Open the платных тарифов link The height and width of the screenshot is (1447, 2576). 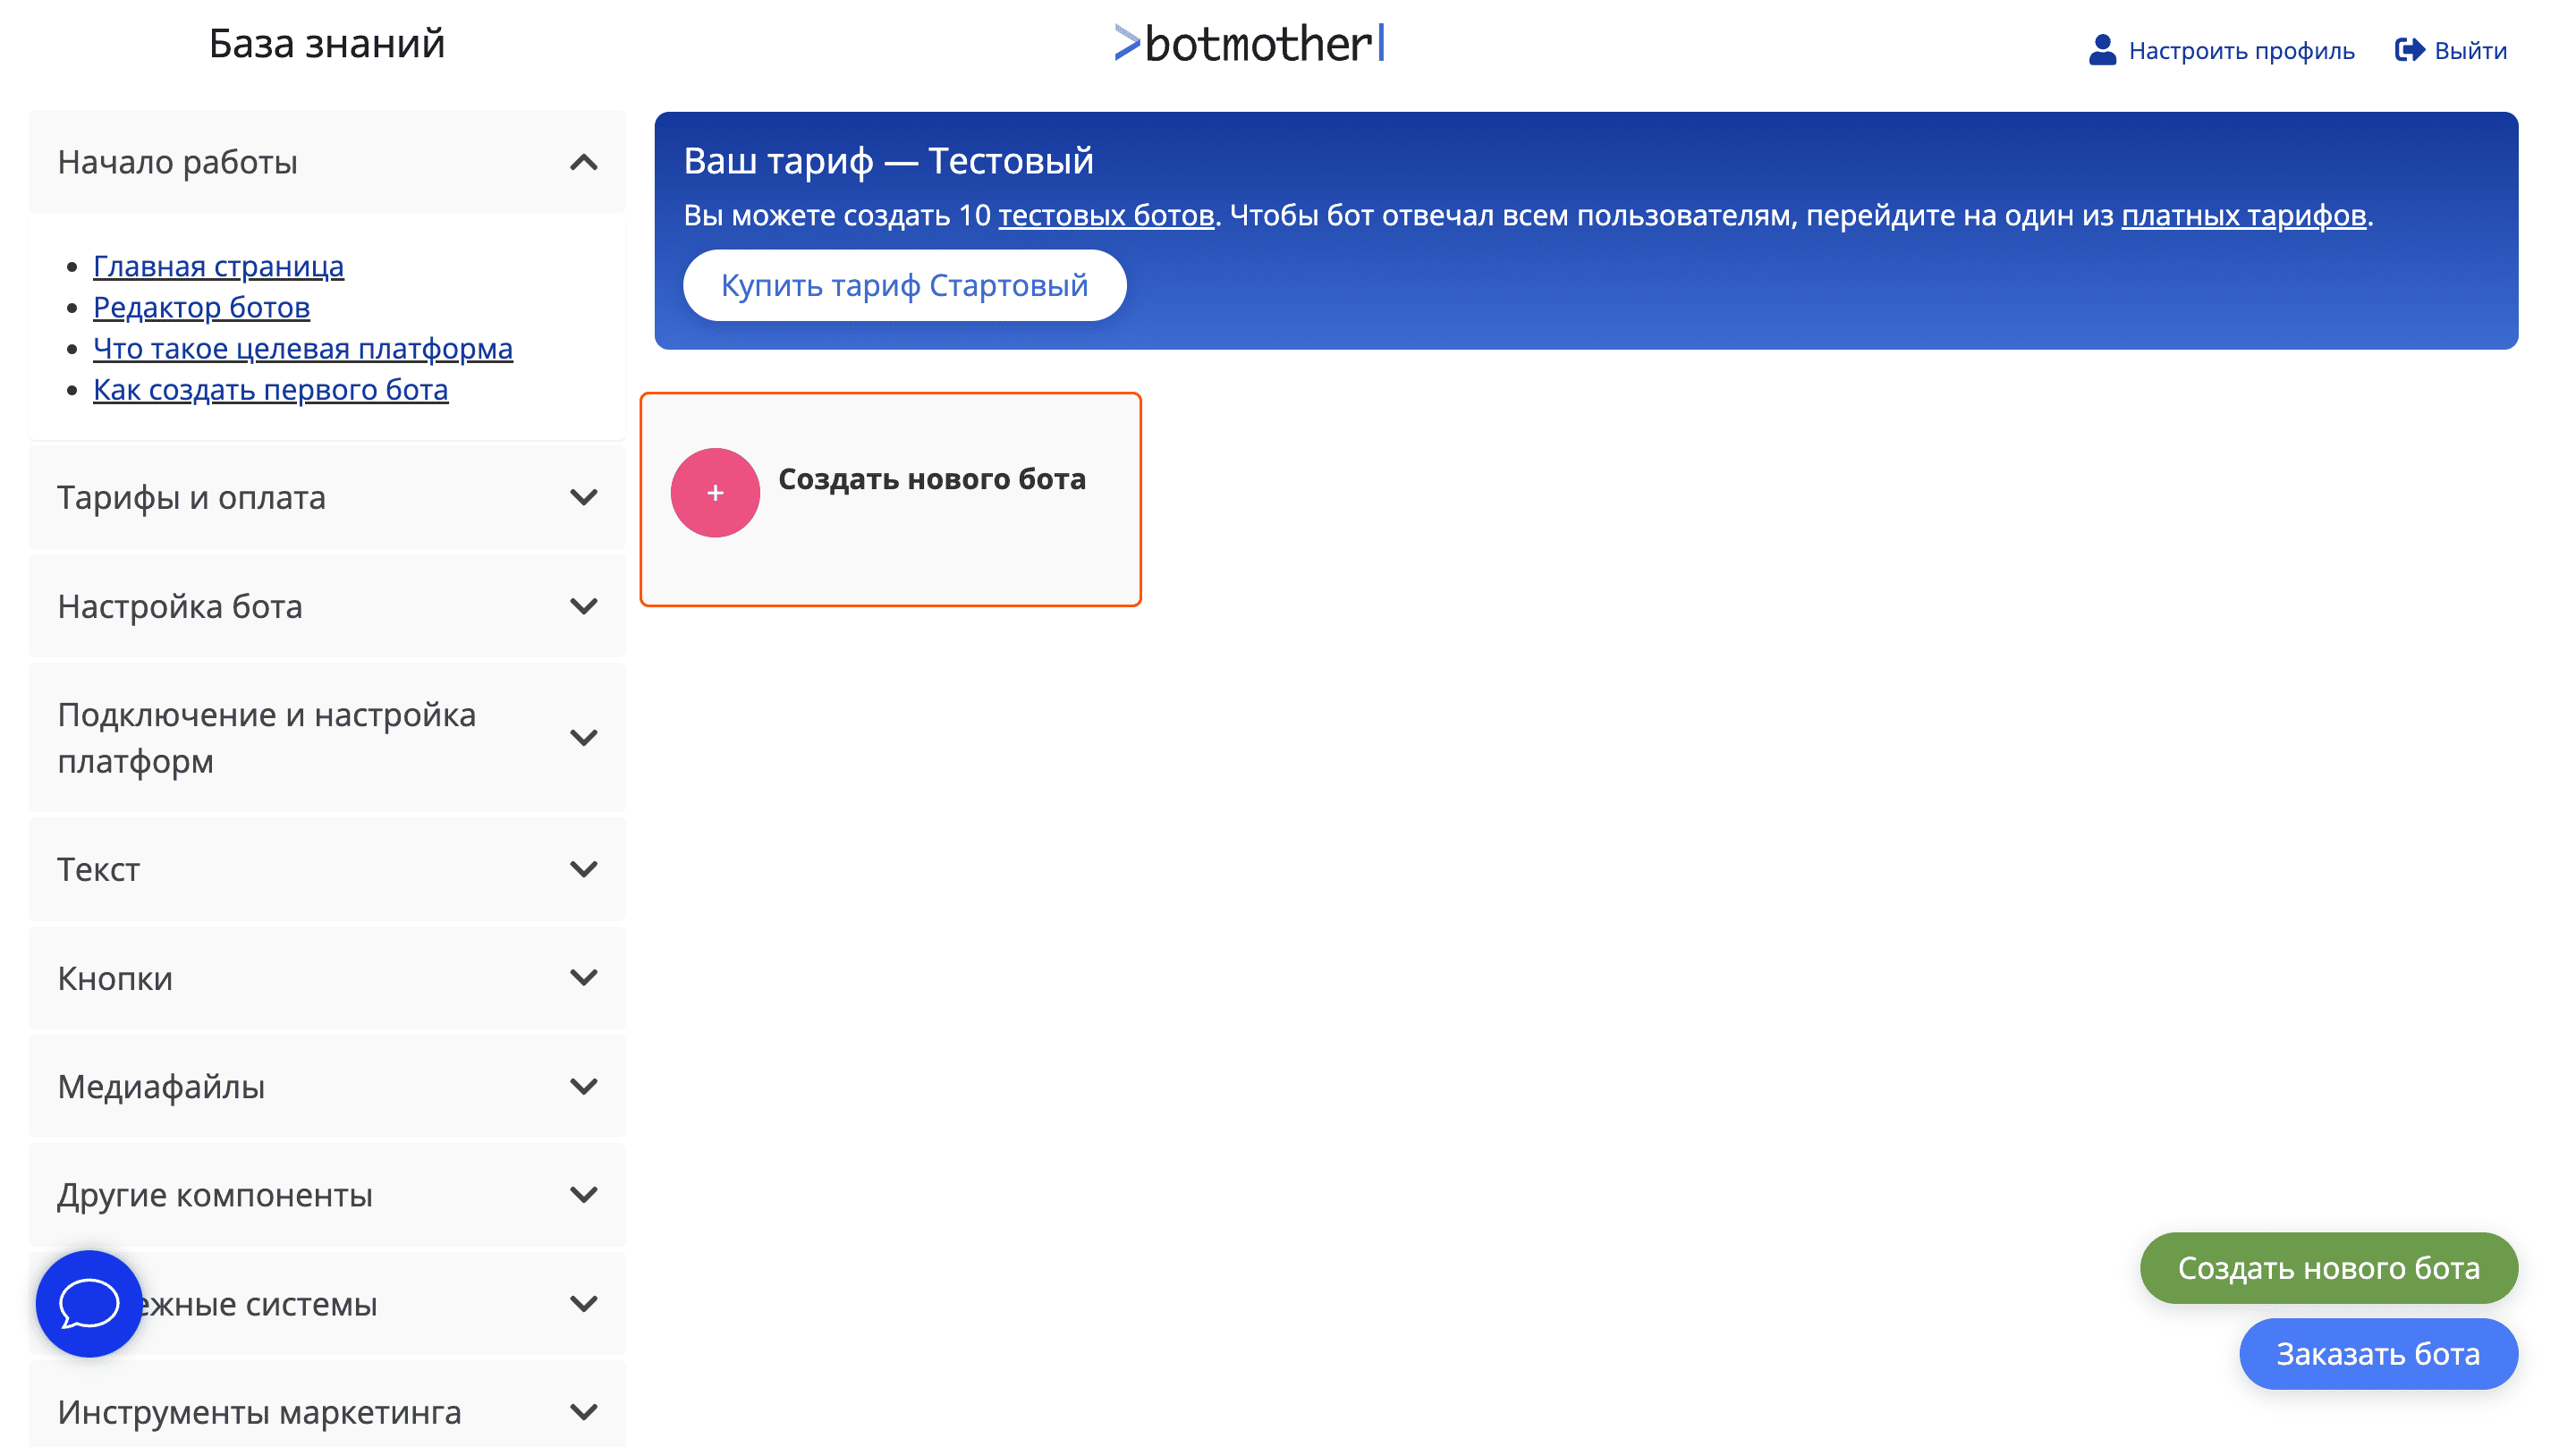coord(2243,215)
